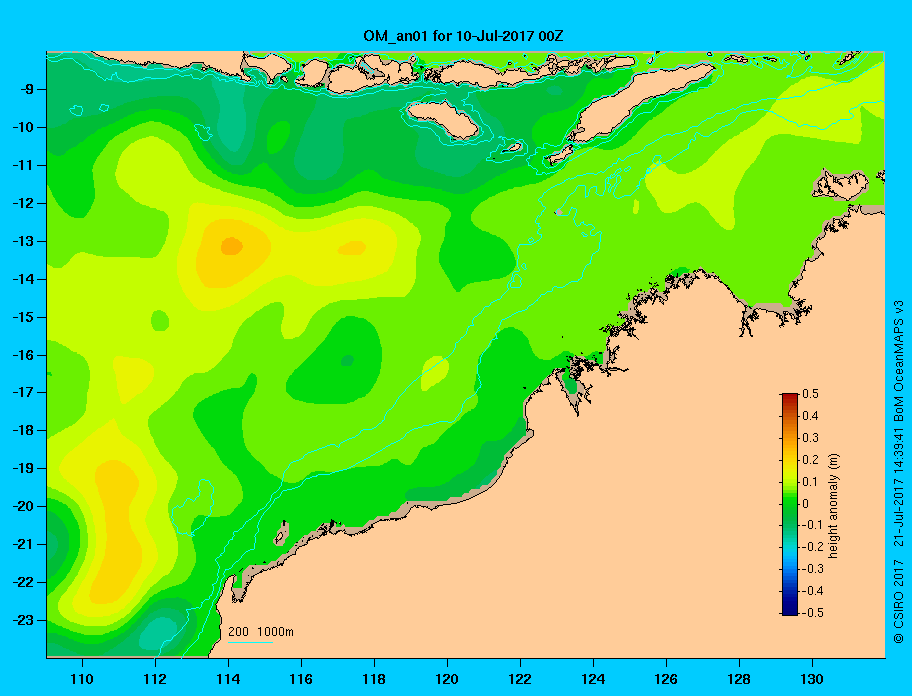912x696 pixels.
Task: Click the yellow-orange eddy near 111E 21S
Action: pos(118,532)
